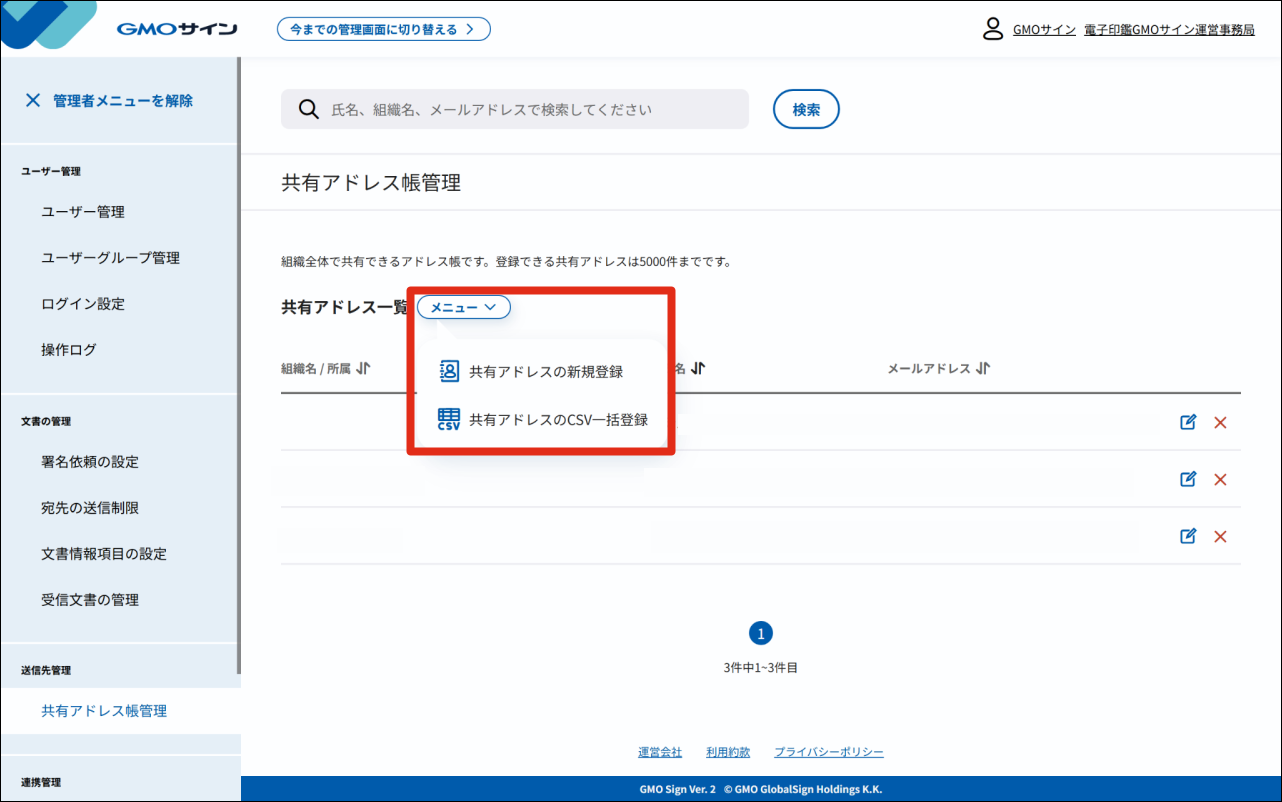1282x802 pixels.
Task: Choose 共有アドレスのCSV一括登録 menu option
Action: 557,420
